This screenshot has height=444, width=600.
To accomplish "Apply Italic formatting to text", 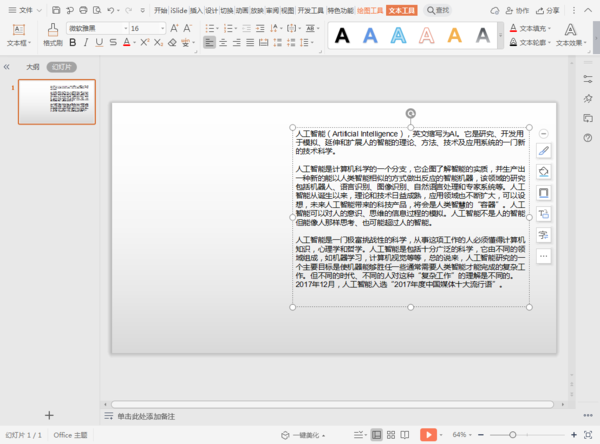I will point(86,43).
